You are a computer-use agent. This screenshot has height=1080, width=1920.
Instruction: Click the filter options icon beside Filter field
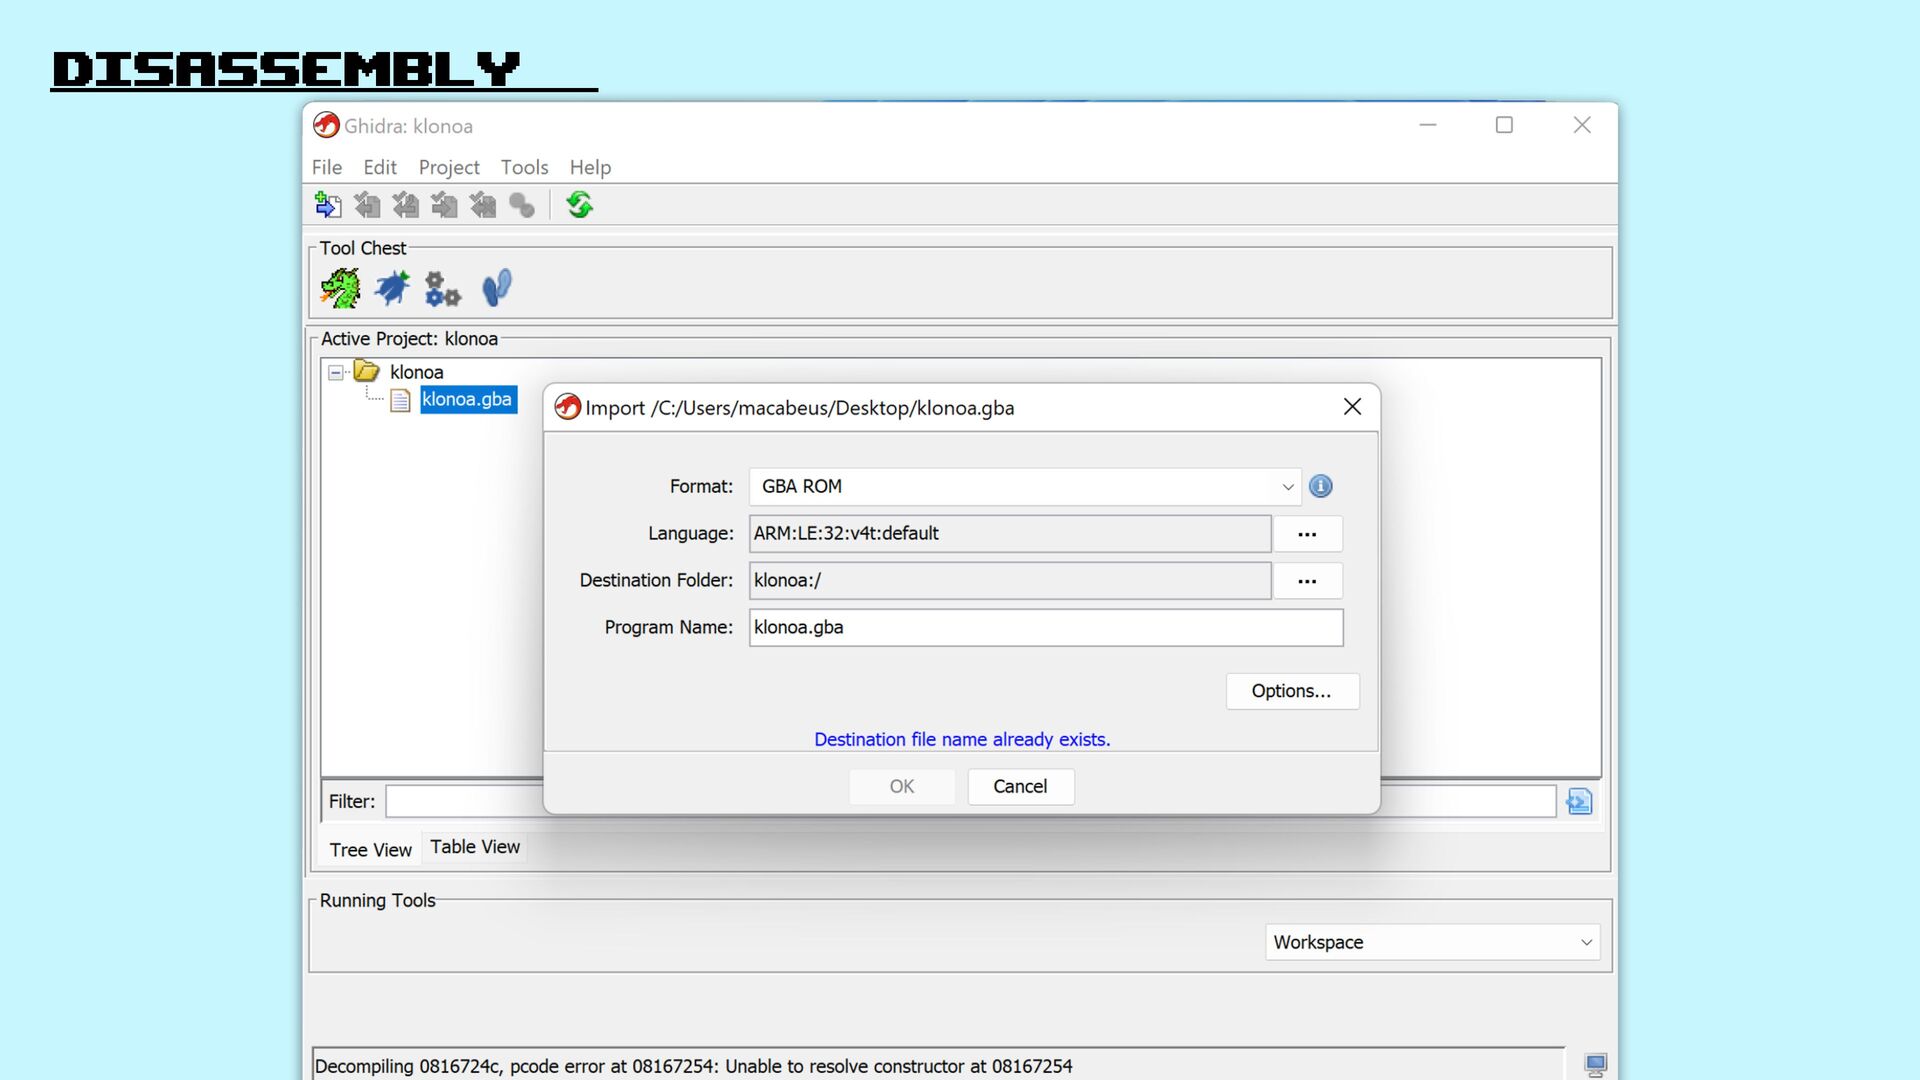[1579, 801]
